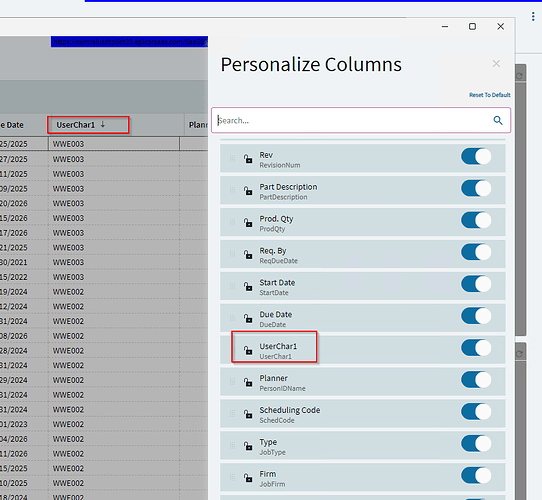Click the UserChar1 column header sort arrow
This screenshot has width=542, height=500.
pyautogui.click(x=103, y=124)
